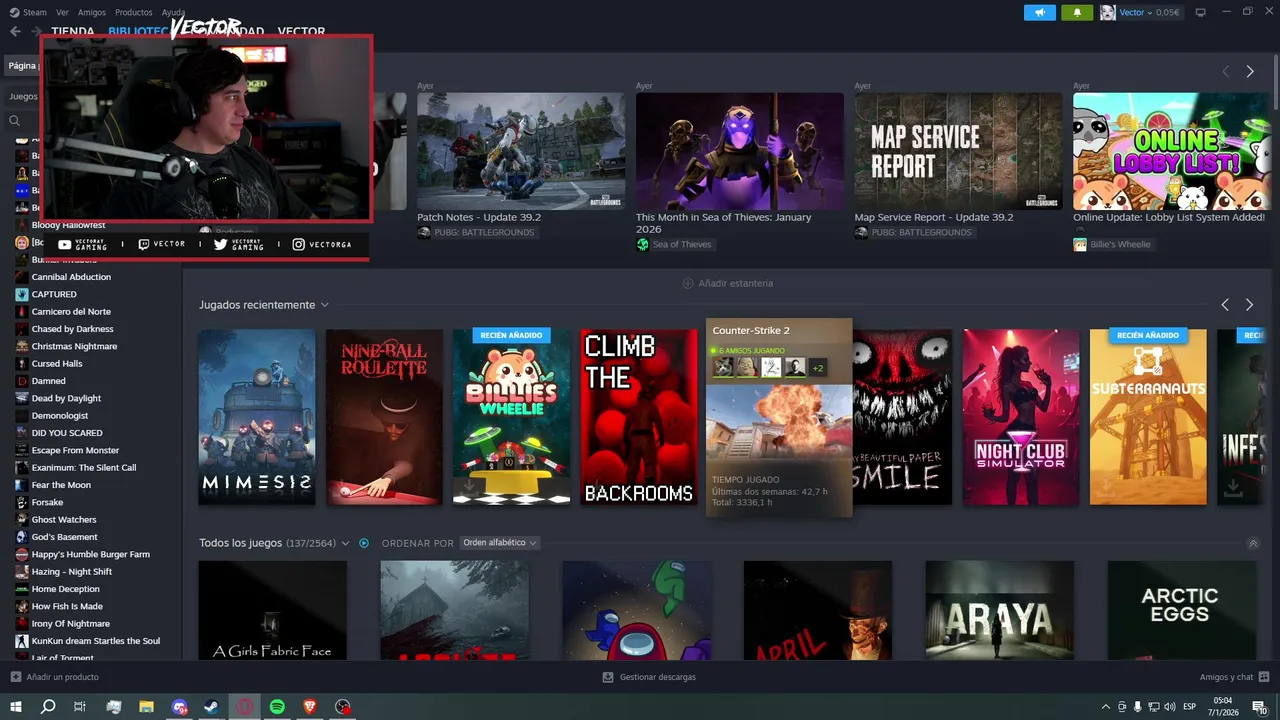Open Subterranauts game cover
1280x720 pixels.
click(1148, 417)
